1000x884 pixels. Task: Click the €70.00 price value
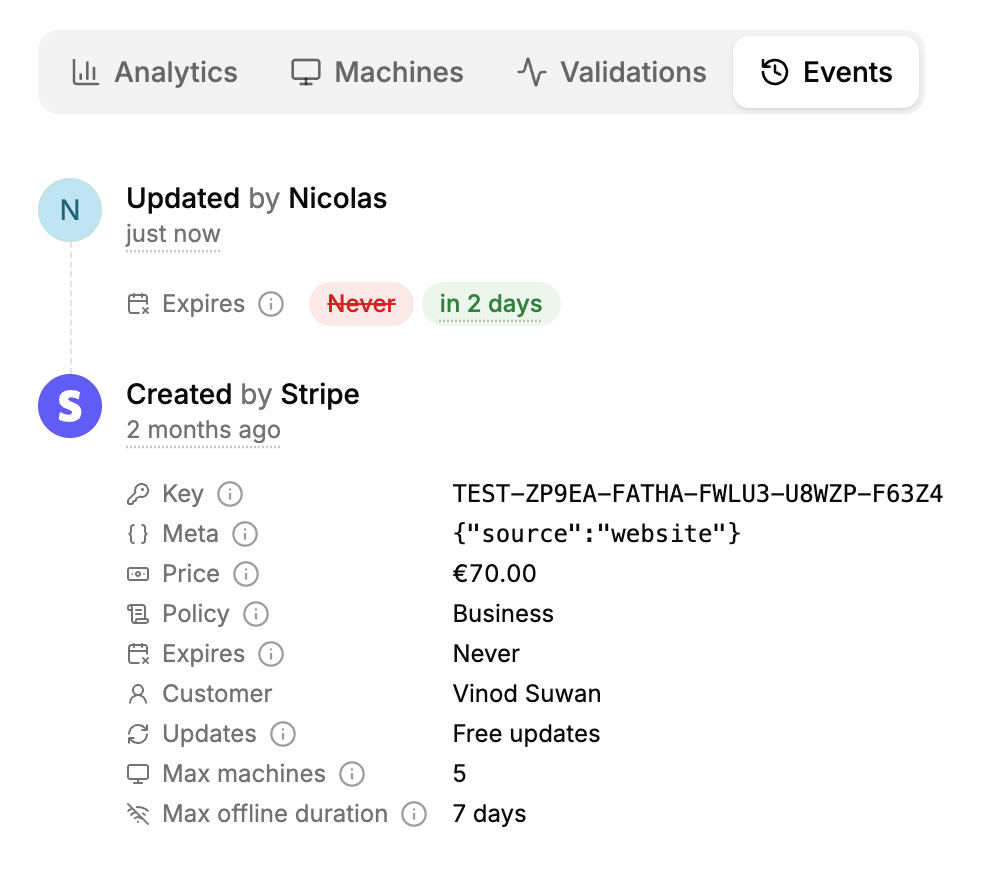pos(495,574)
